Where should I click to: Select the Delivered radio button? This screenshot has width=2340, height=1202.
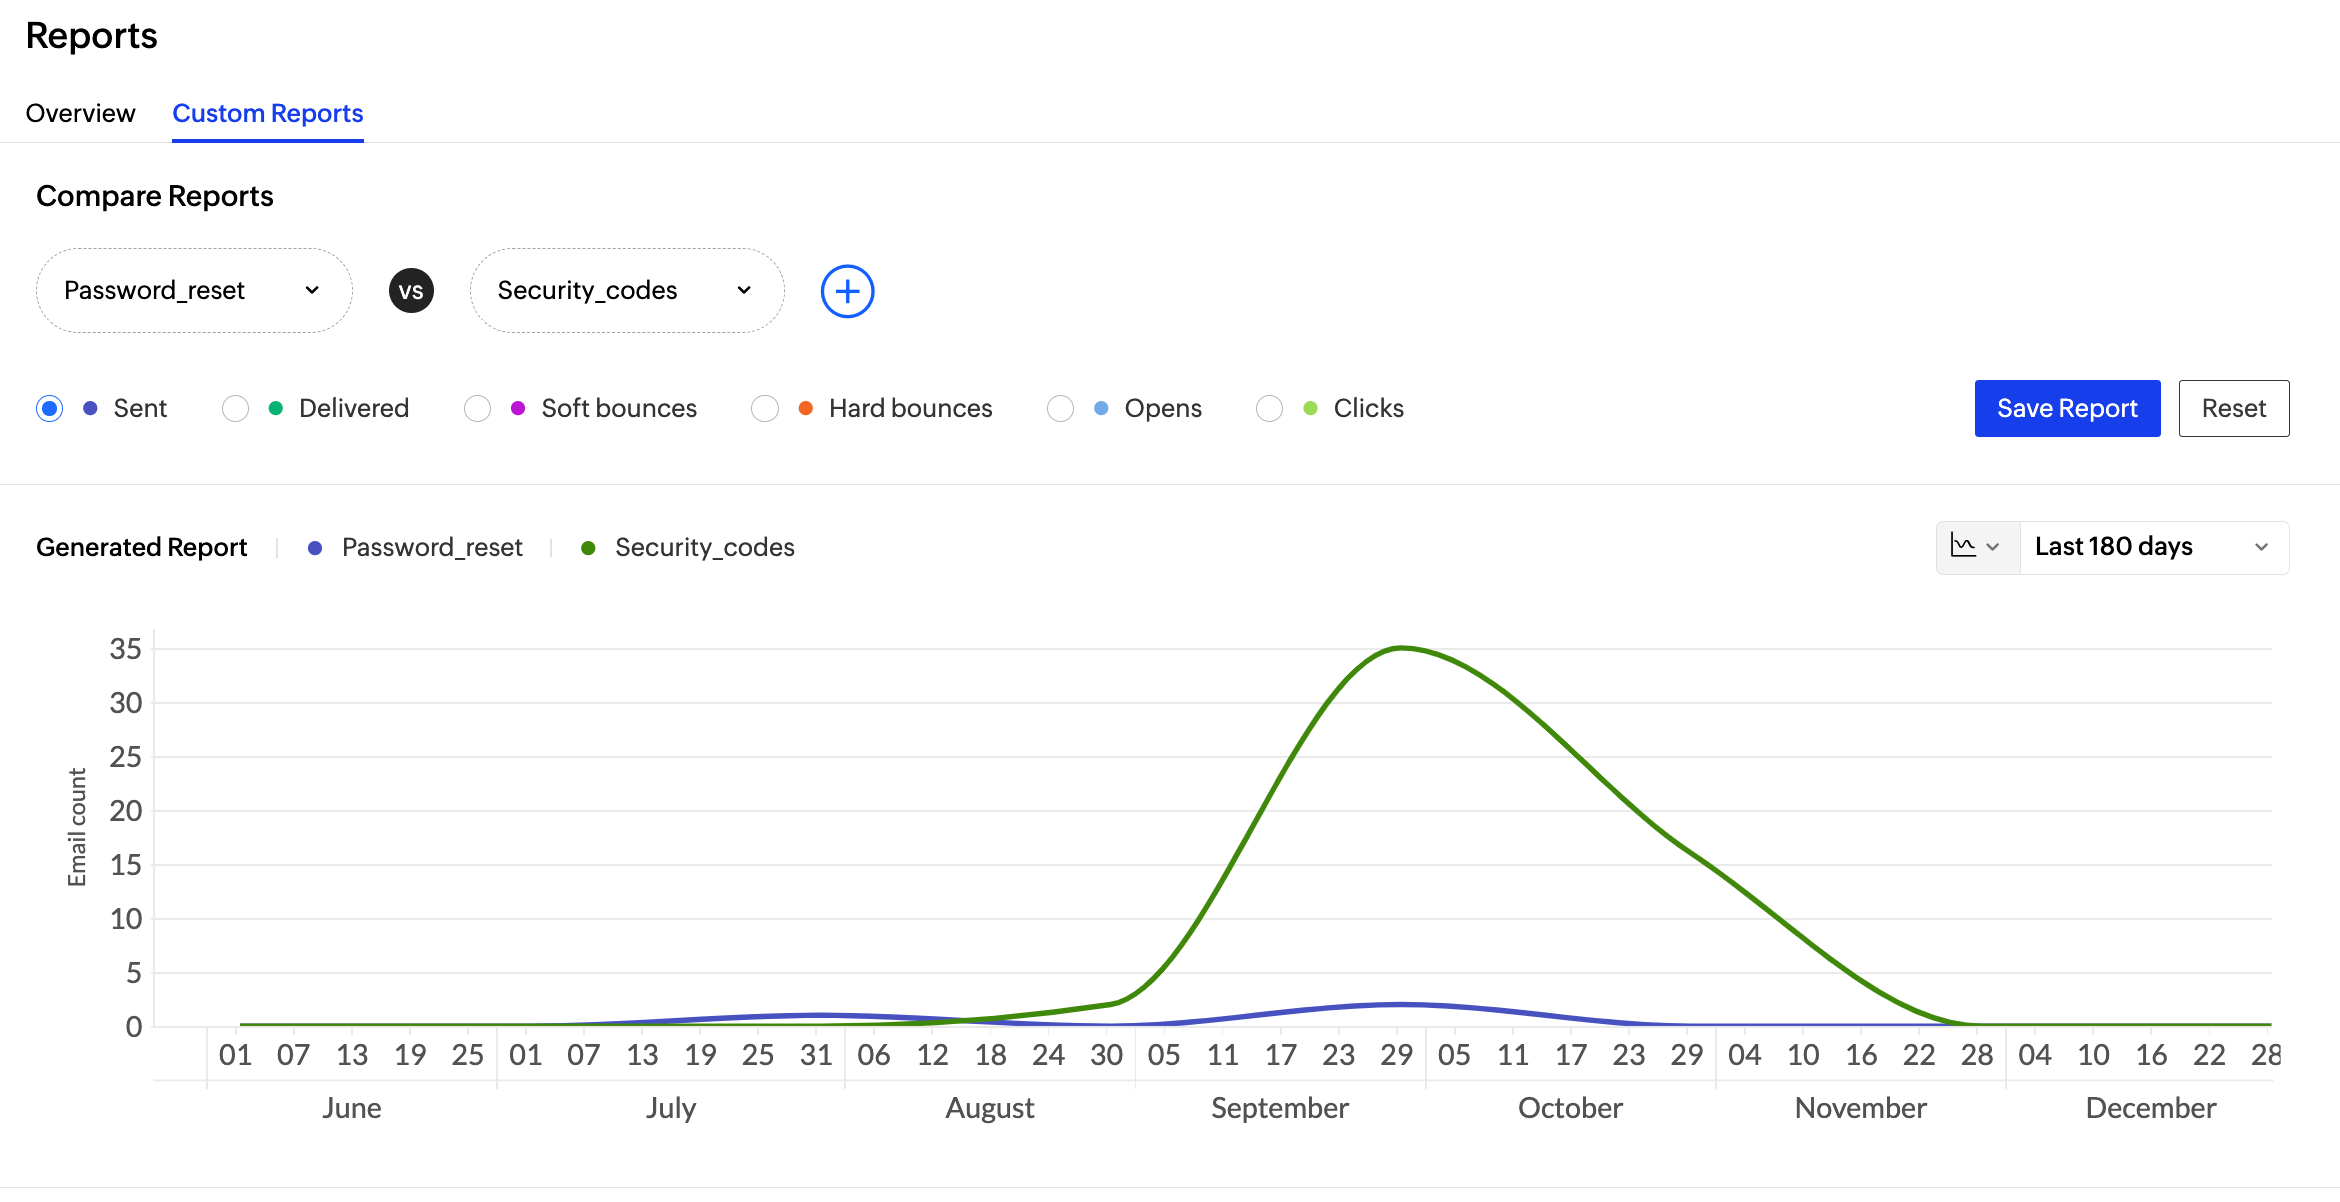[x=236, y=408]
